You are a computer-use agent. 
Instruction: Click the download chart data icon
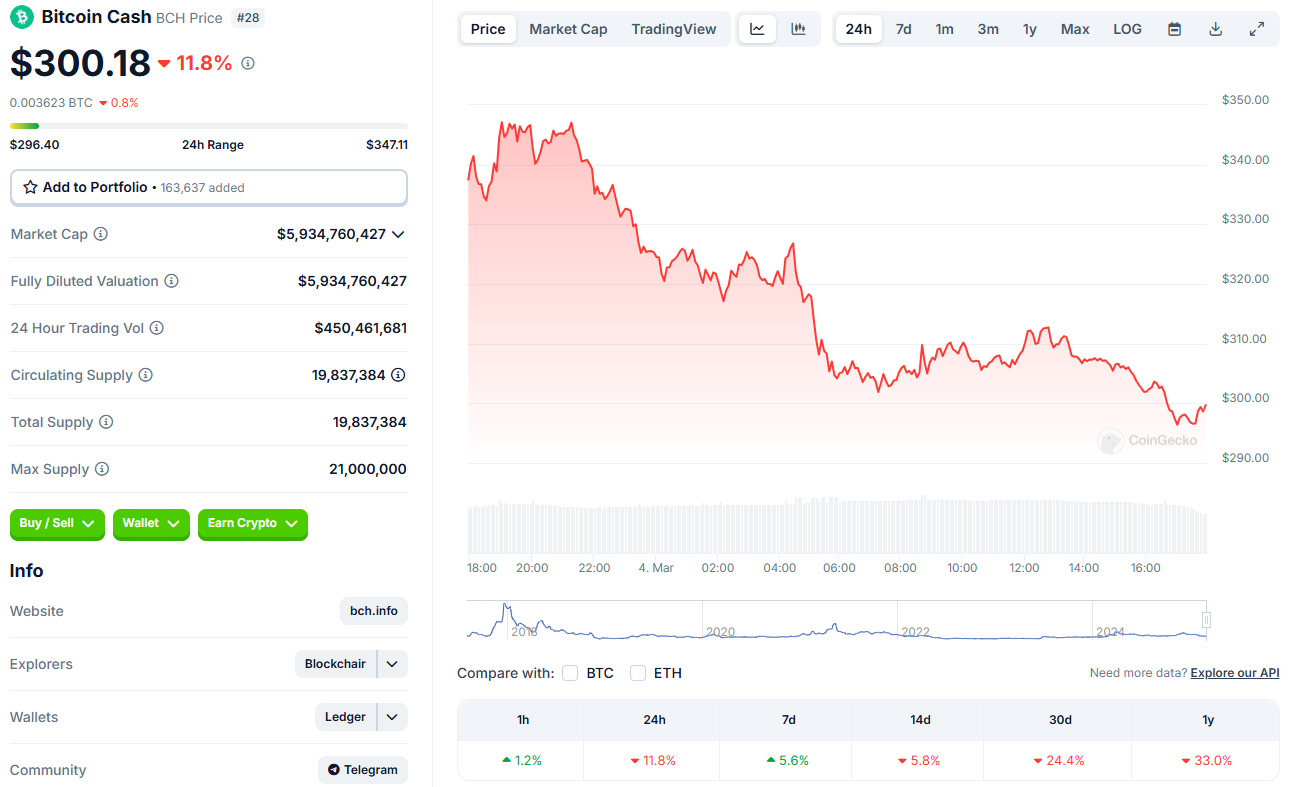(1215, 29)
